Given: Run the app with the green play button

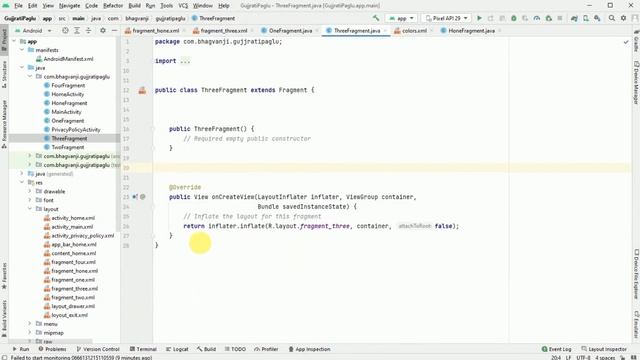Looking at the screenshot, I should click(x=480, y=18).
